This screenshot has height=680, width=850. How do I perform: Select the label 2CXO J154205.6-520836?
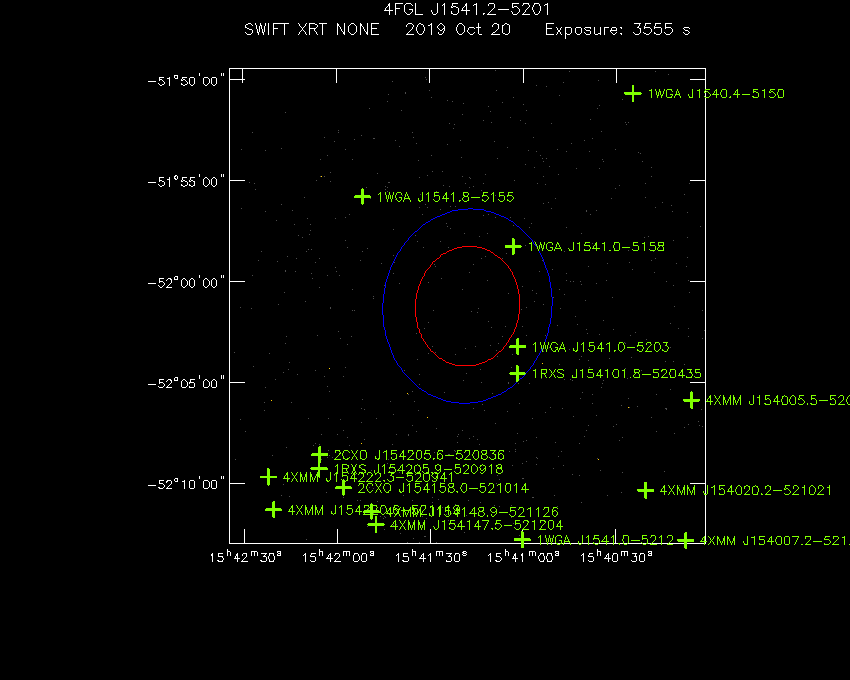click(x=419, y=455)
